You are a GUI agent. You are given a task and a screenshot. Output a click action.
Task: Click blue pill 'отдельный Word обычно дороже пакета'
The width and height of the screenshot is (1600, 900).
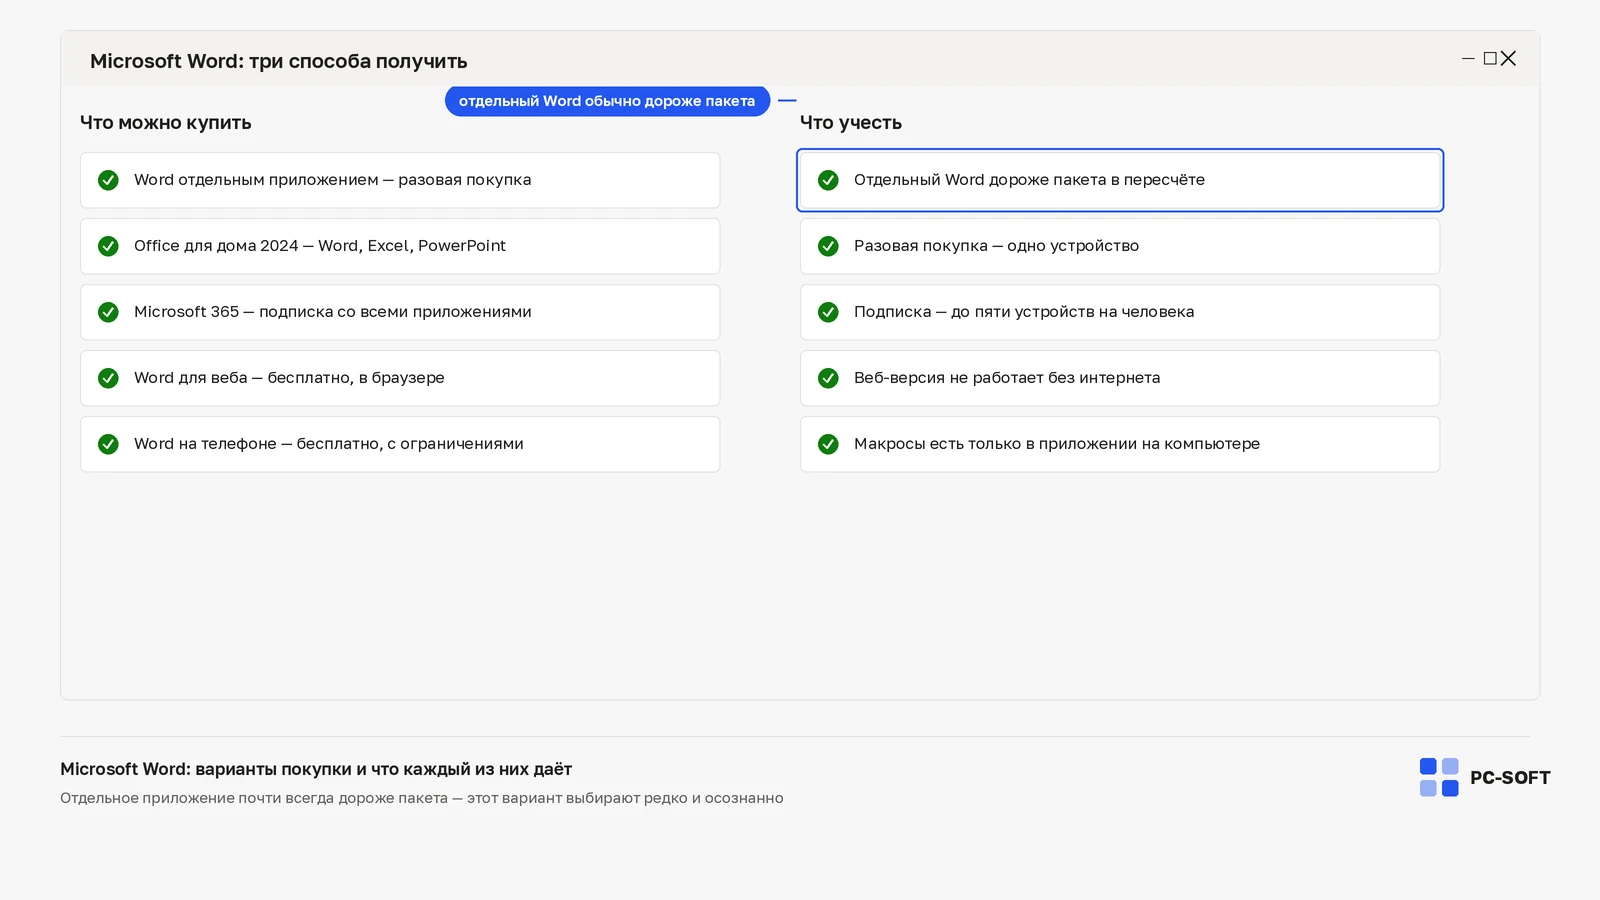click(607, 101)
